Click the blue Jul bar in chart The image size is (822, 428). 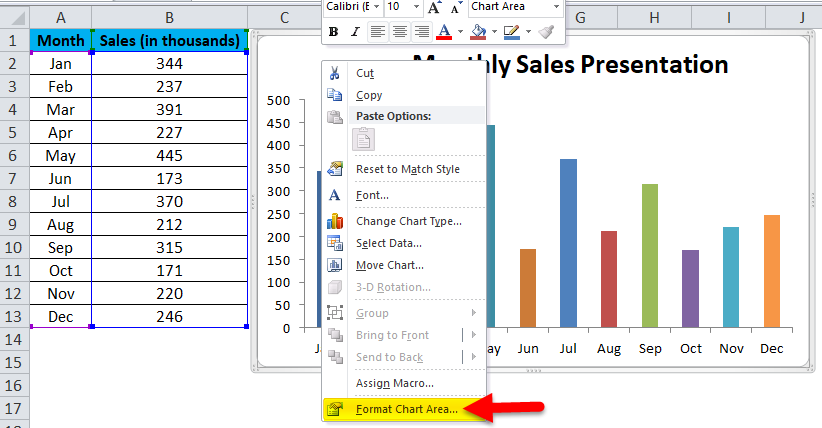pos(568,243)
